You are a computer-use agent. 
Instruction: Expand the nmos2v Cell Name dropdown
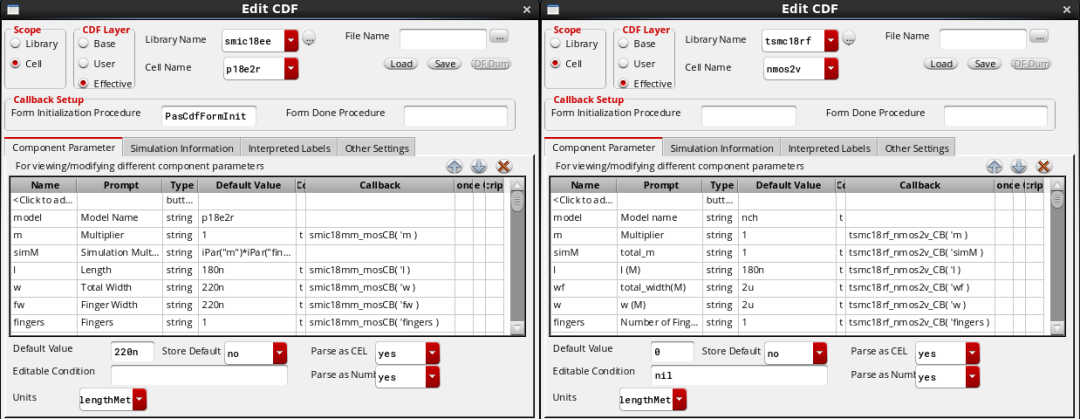pyautogui.click(x=831, y=68)
